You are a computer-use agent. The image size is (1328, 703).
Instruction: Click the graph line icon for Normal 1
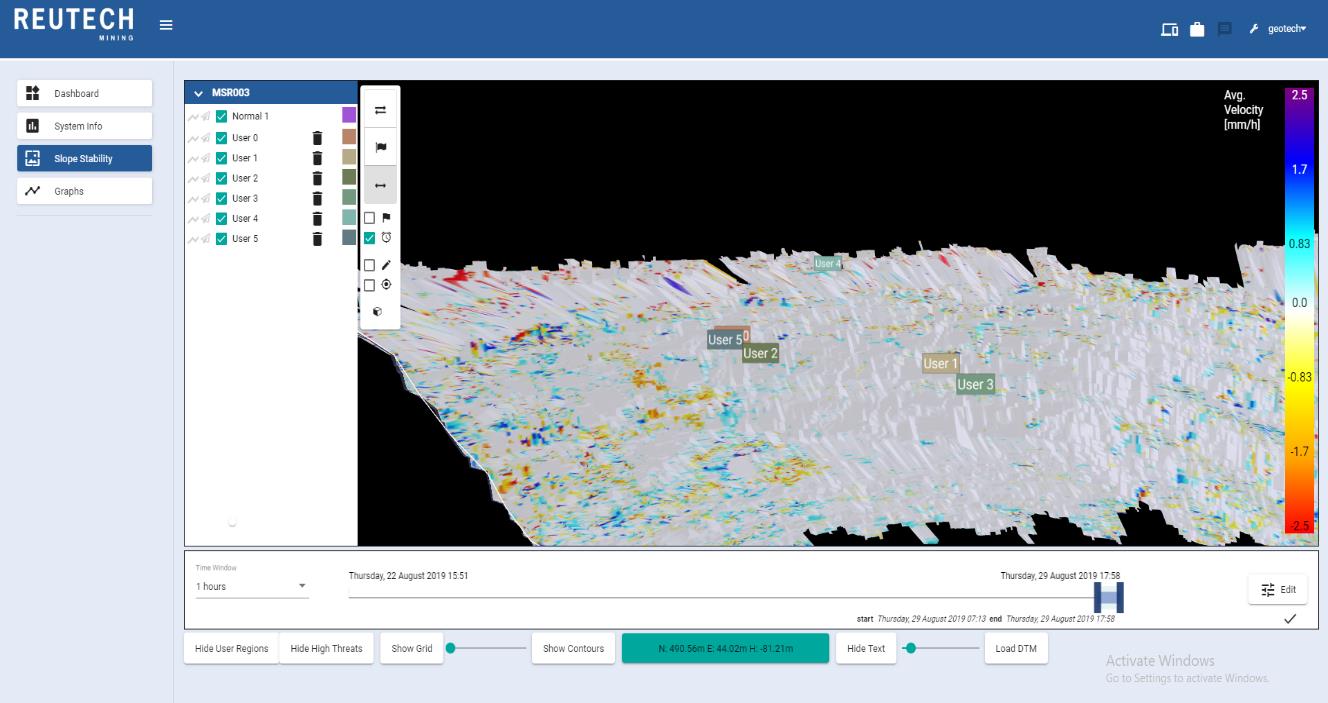[193, 117]
